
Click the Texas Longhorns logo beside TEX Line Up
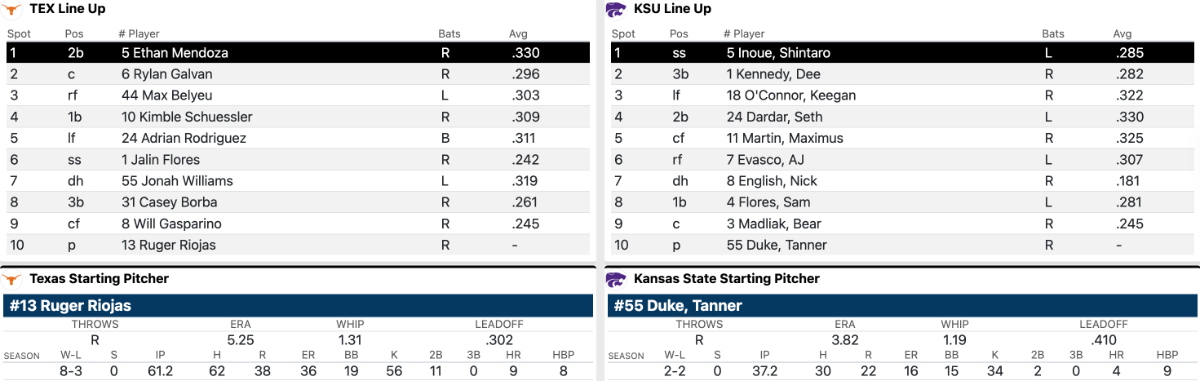[x=13, y=9]
